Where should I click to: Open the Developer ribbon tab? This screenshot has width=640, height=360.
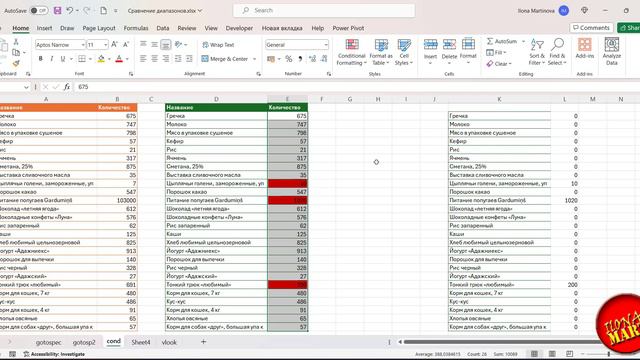click(239, 28)
